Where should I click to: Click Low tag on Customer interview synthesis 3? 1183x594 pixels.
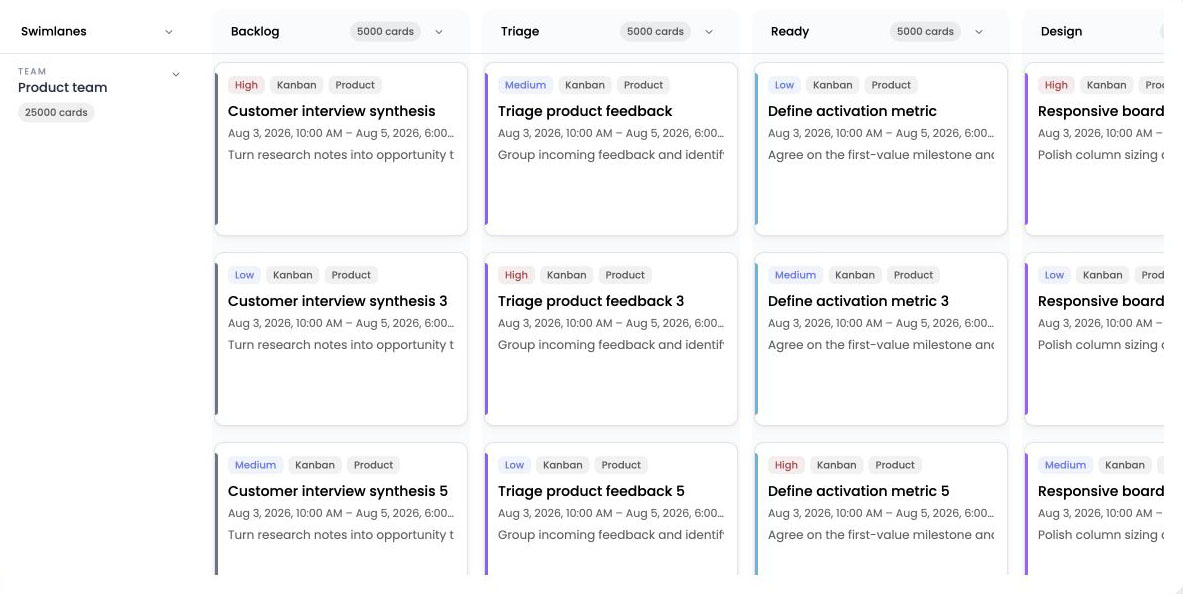pyautogui.click(x=244, y=275)
